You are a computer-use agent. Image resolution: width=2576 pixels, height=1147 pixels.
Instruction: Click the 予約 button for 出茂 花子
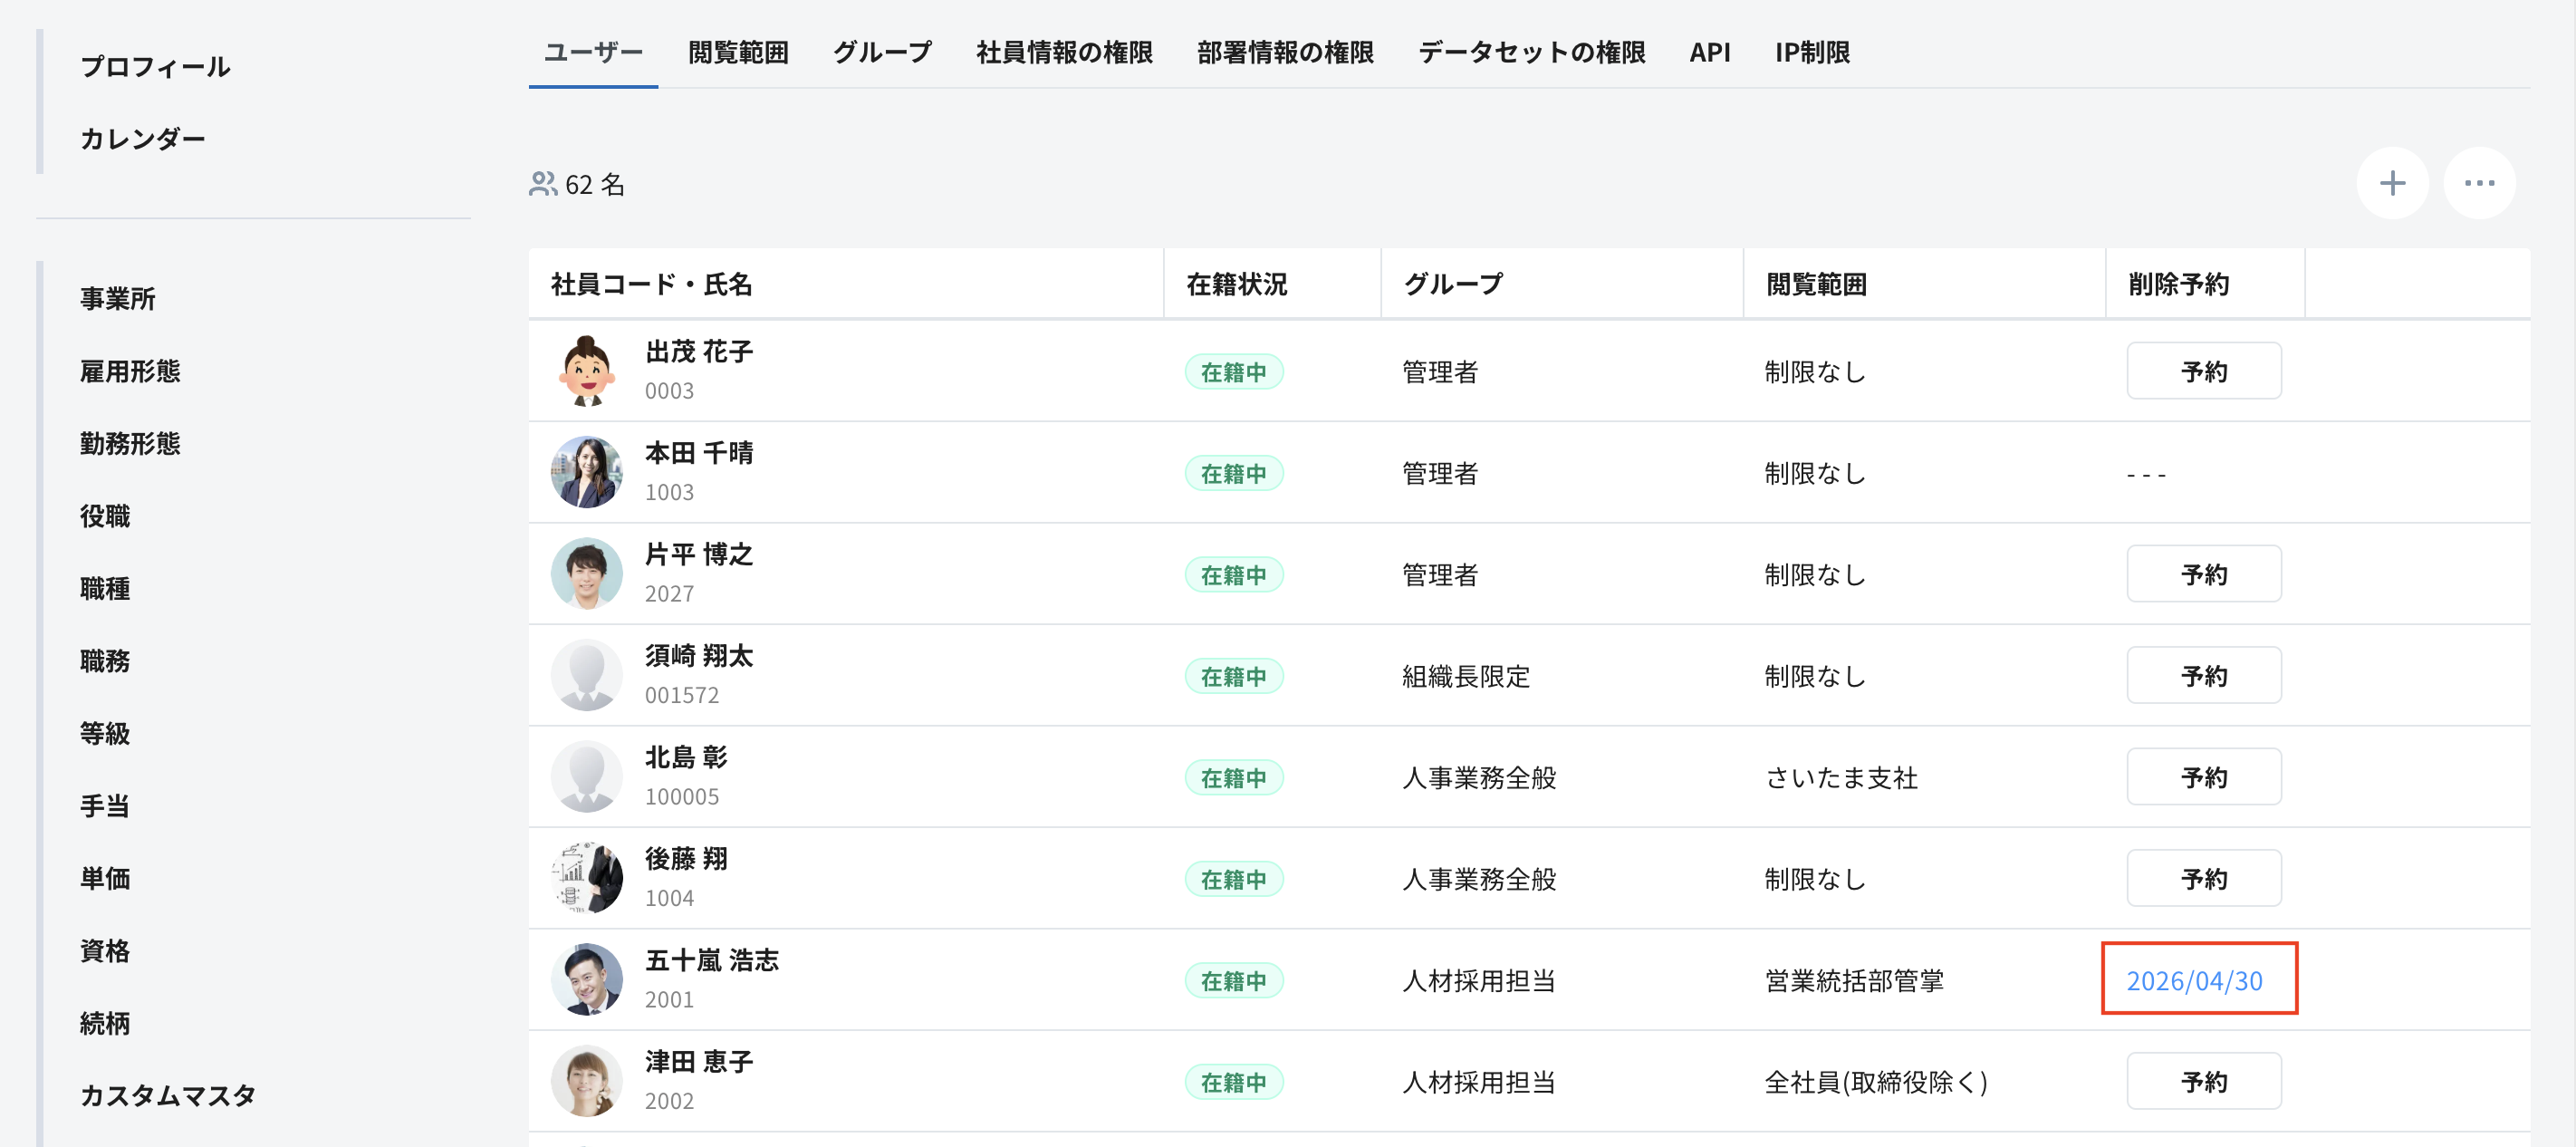point(2203,371)
